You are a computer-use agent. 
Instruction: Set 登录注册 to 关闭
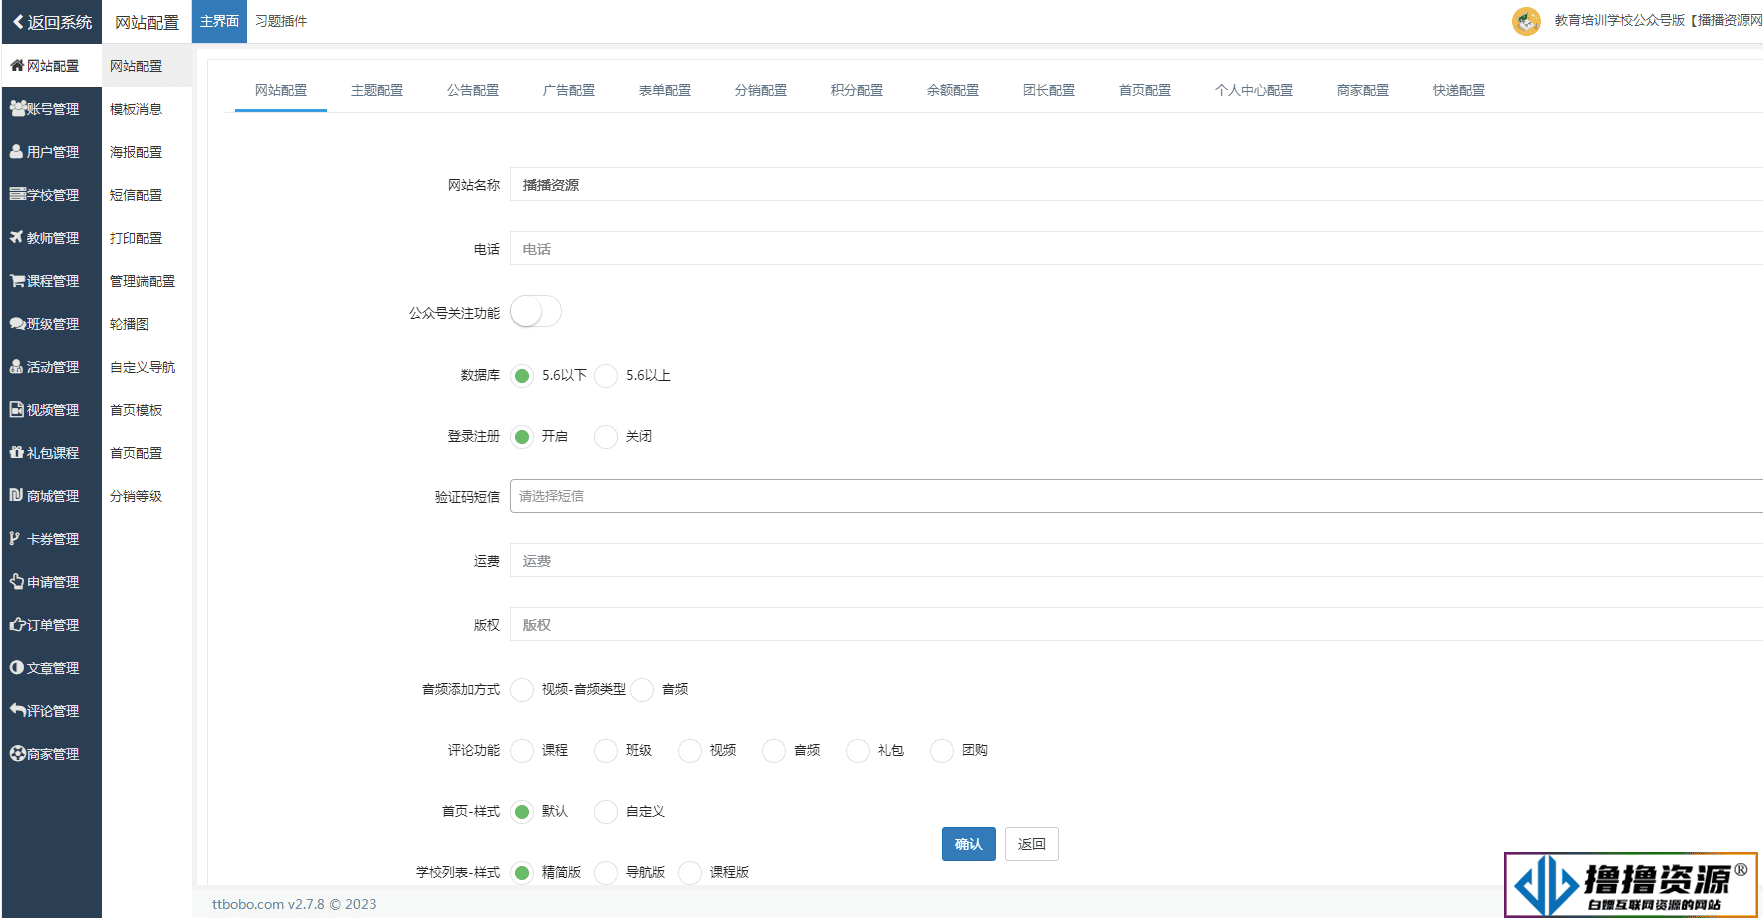click(x=606, y=437)
